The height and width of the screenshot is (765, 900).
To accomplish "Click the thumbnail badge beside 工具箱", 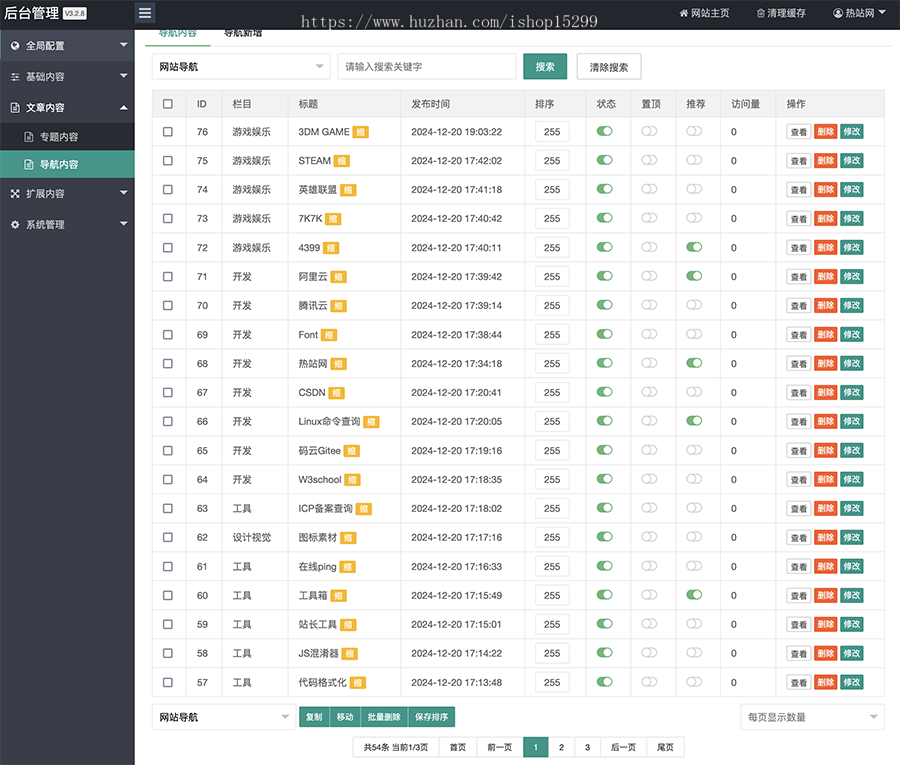I will (339, 596).
